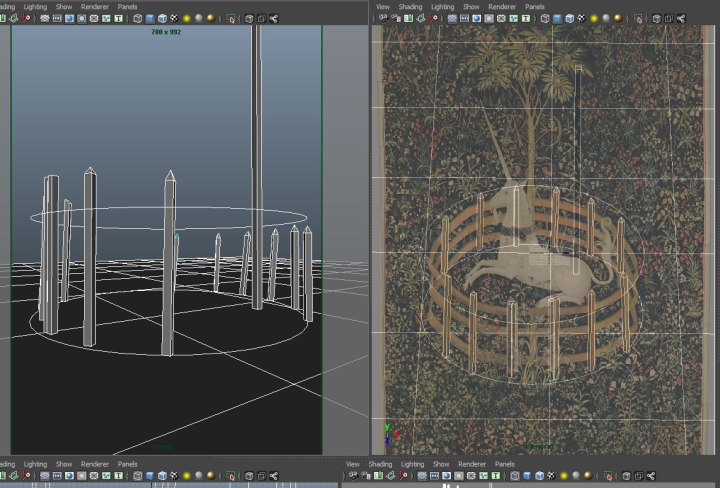Open the Panels menu in the top-right panel

[x=534, y=6]
